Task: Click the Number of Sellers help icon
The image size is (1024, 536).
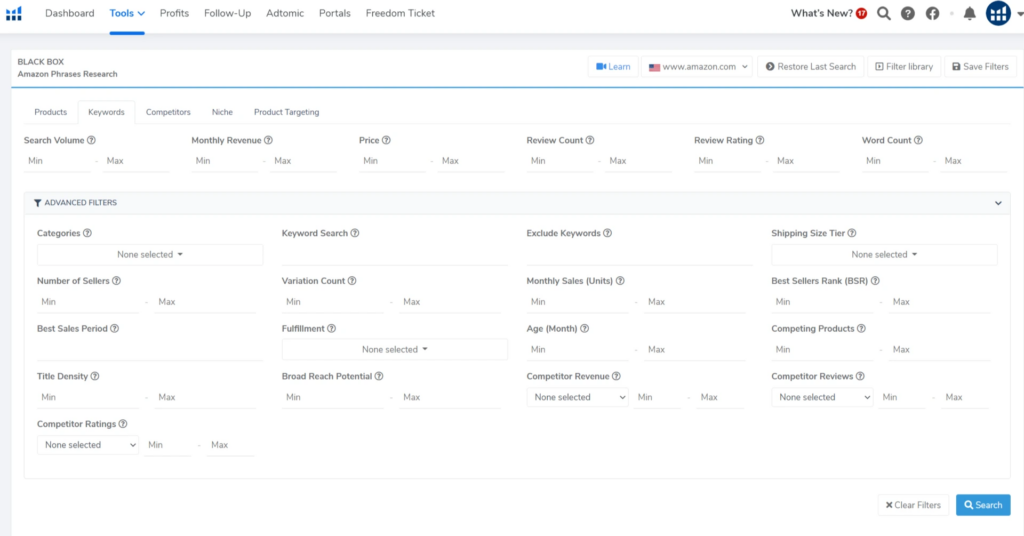Action: [116, 281]
